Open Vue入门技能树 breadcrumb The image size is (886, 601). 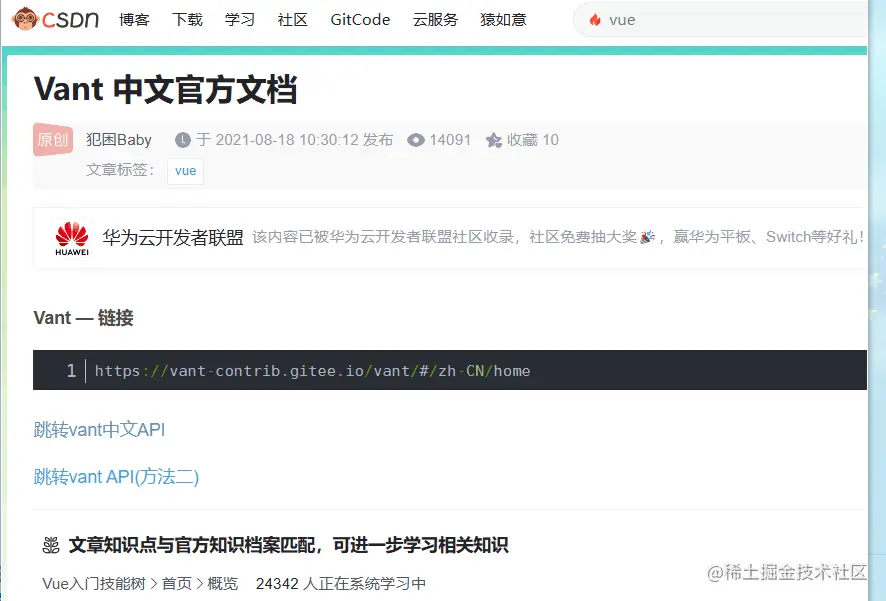(x=94, y=583)
